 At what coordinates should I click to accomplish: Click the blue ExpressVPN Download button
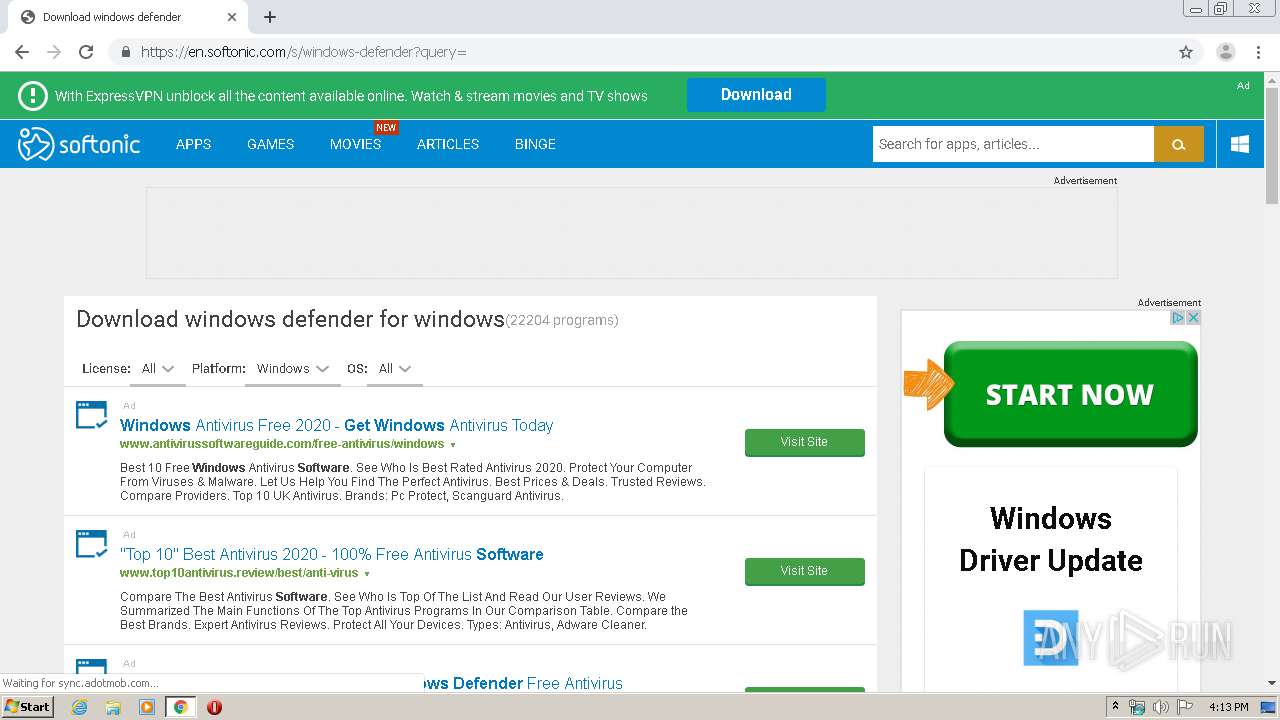click(x=756, y=95)
